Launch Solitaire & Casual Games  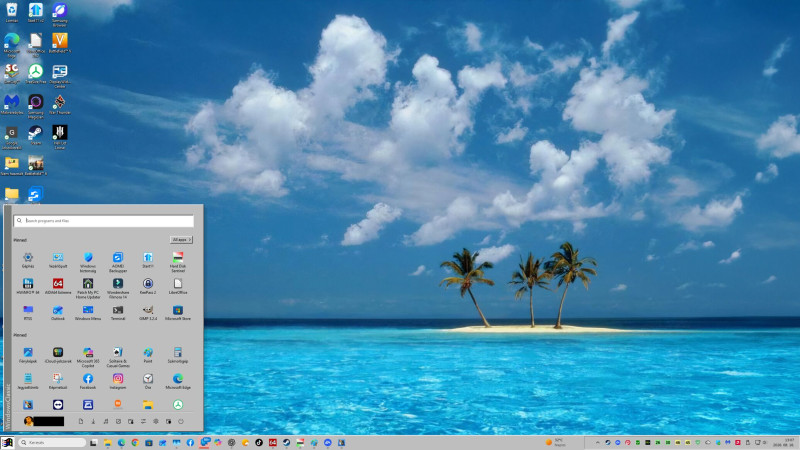pyautogui.click(x=118, y=357)
